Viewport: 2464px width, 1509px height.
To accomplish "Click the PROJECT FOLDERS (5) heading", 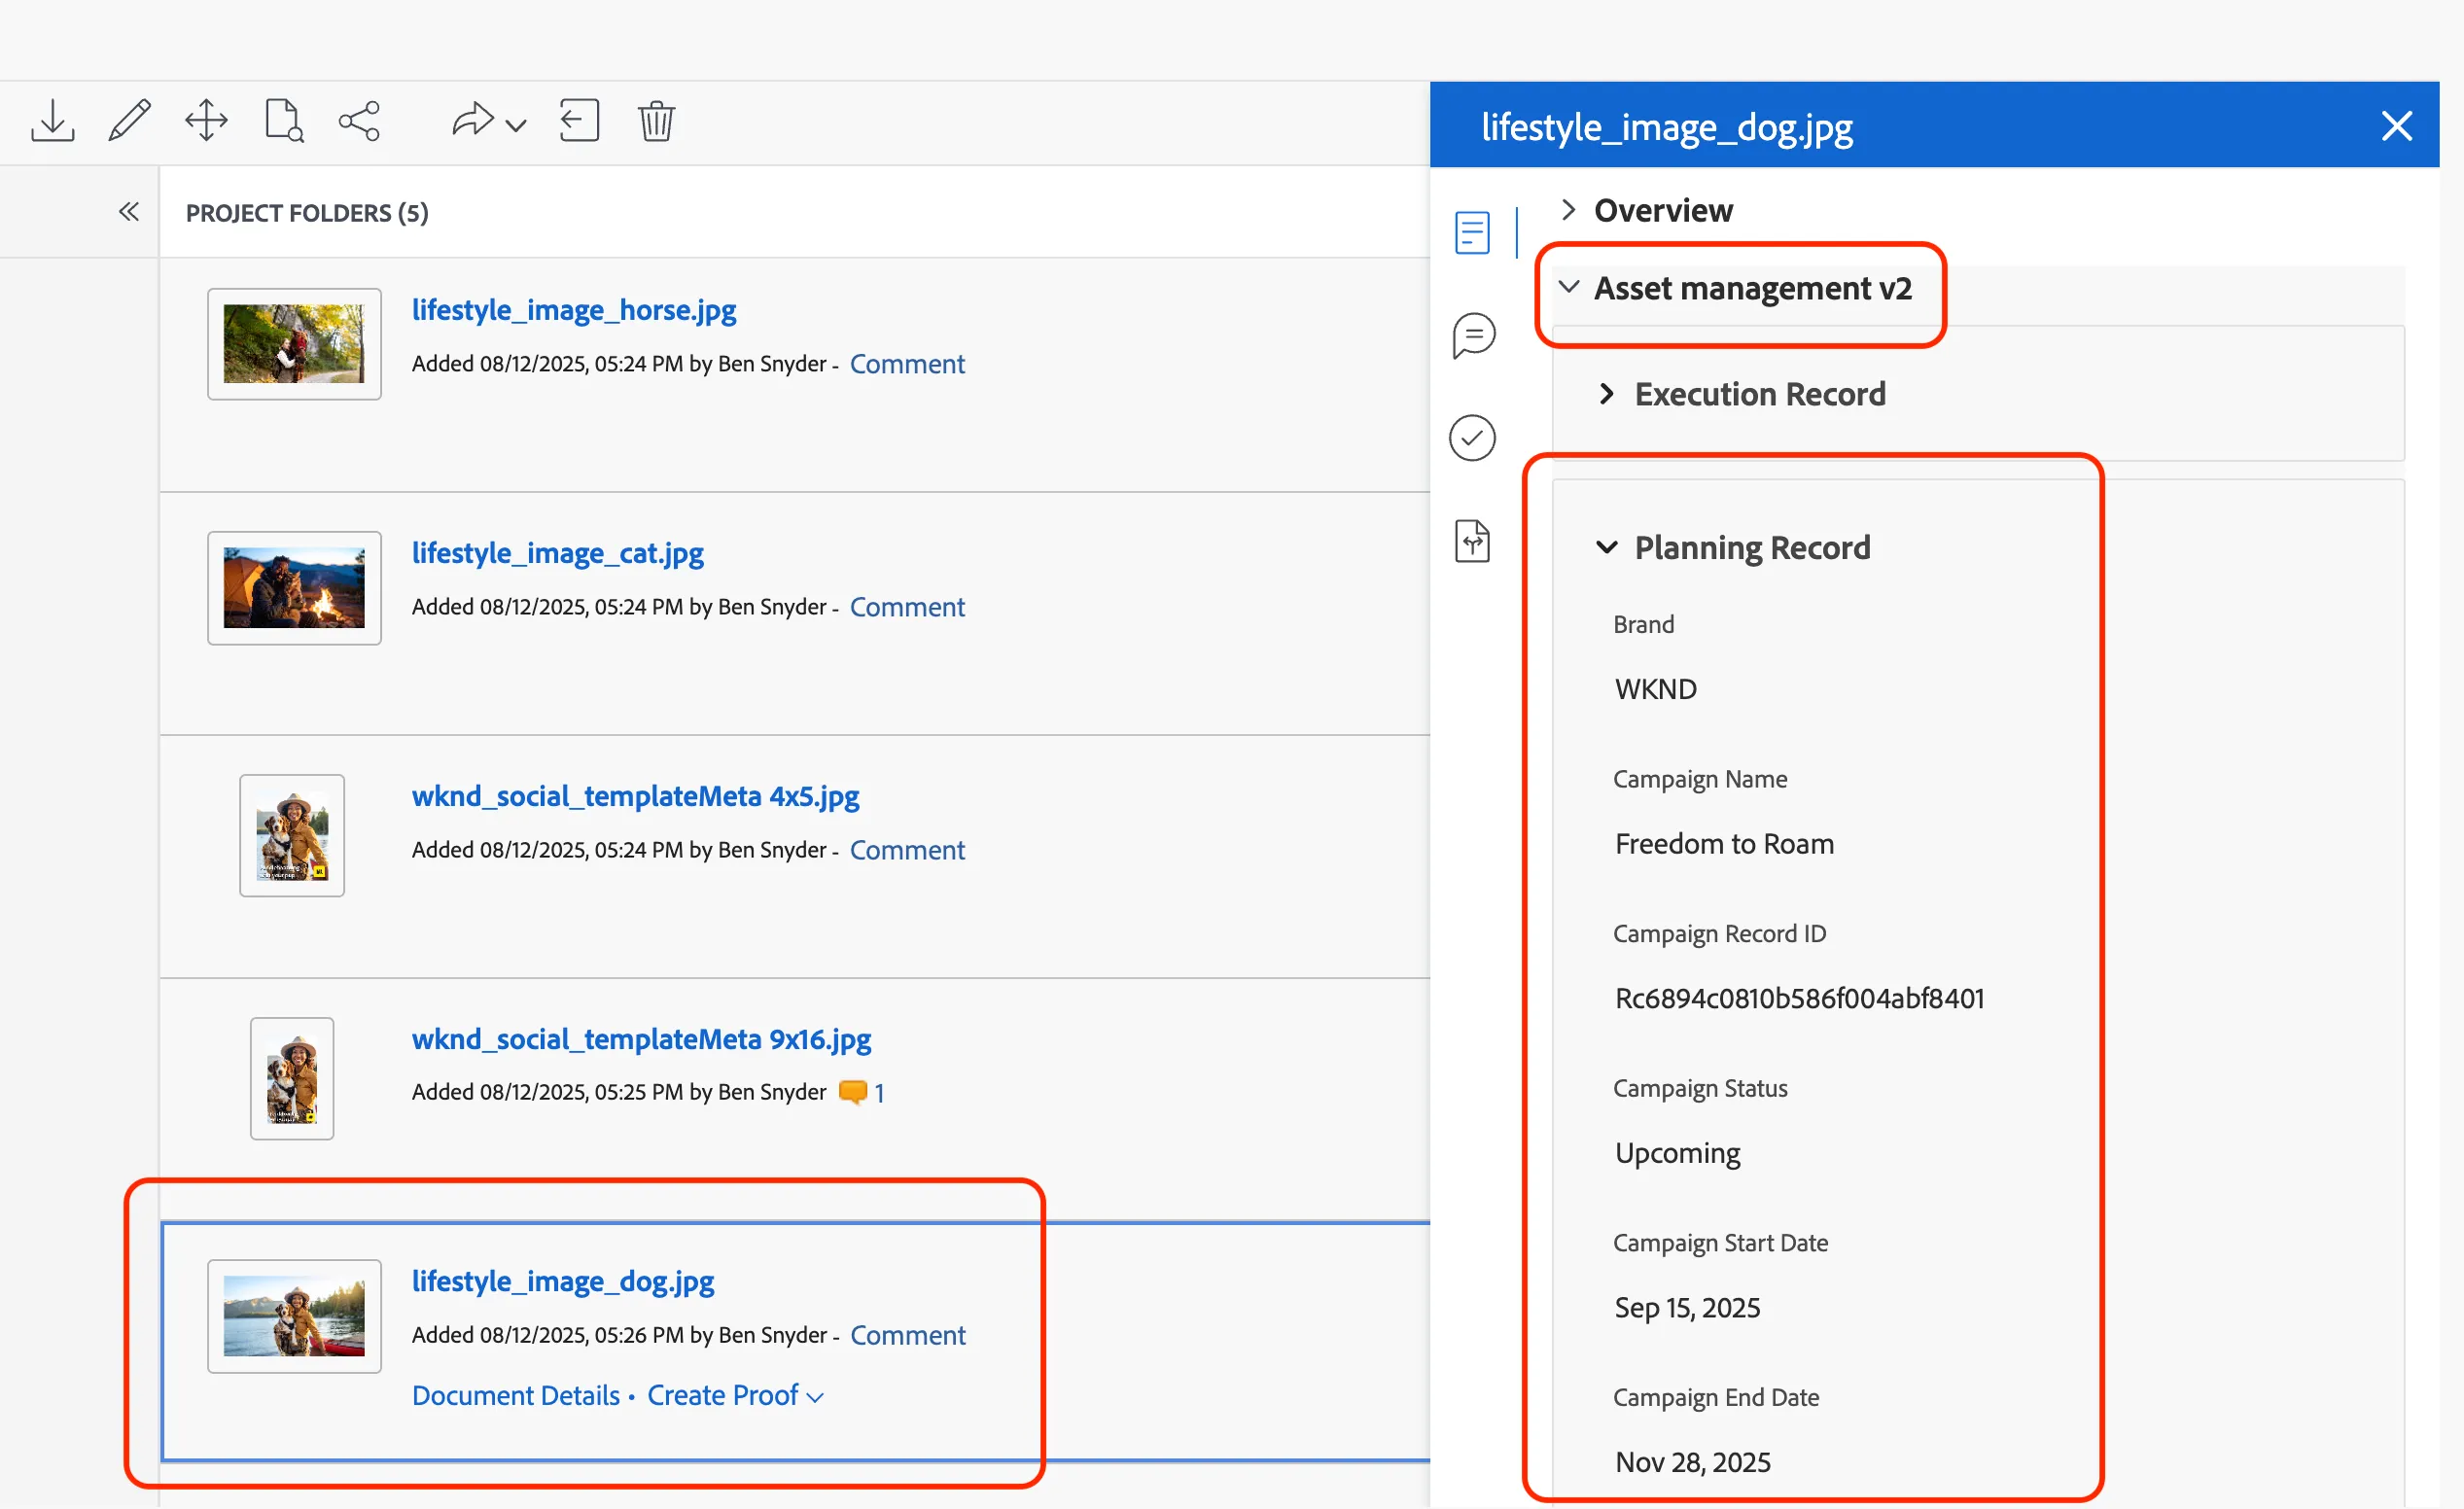I will click(x=307, y=213).
